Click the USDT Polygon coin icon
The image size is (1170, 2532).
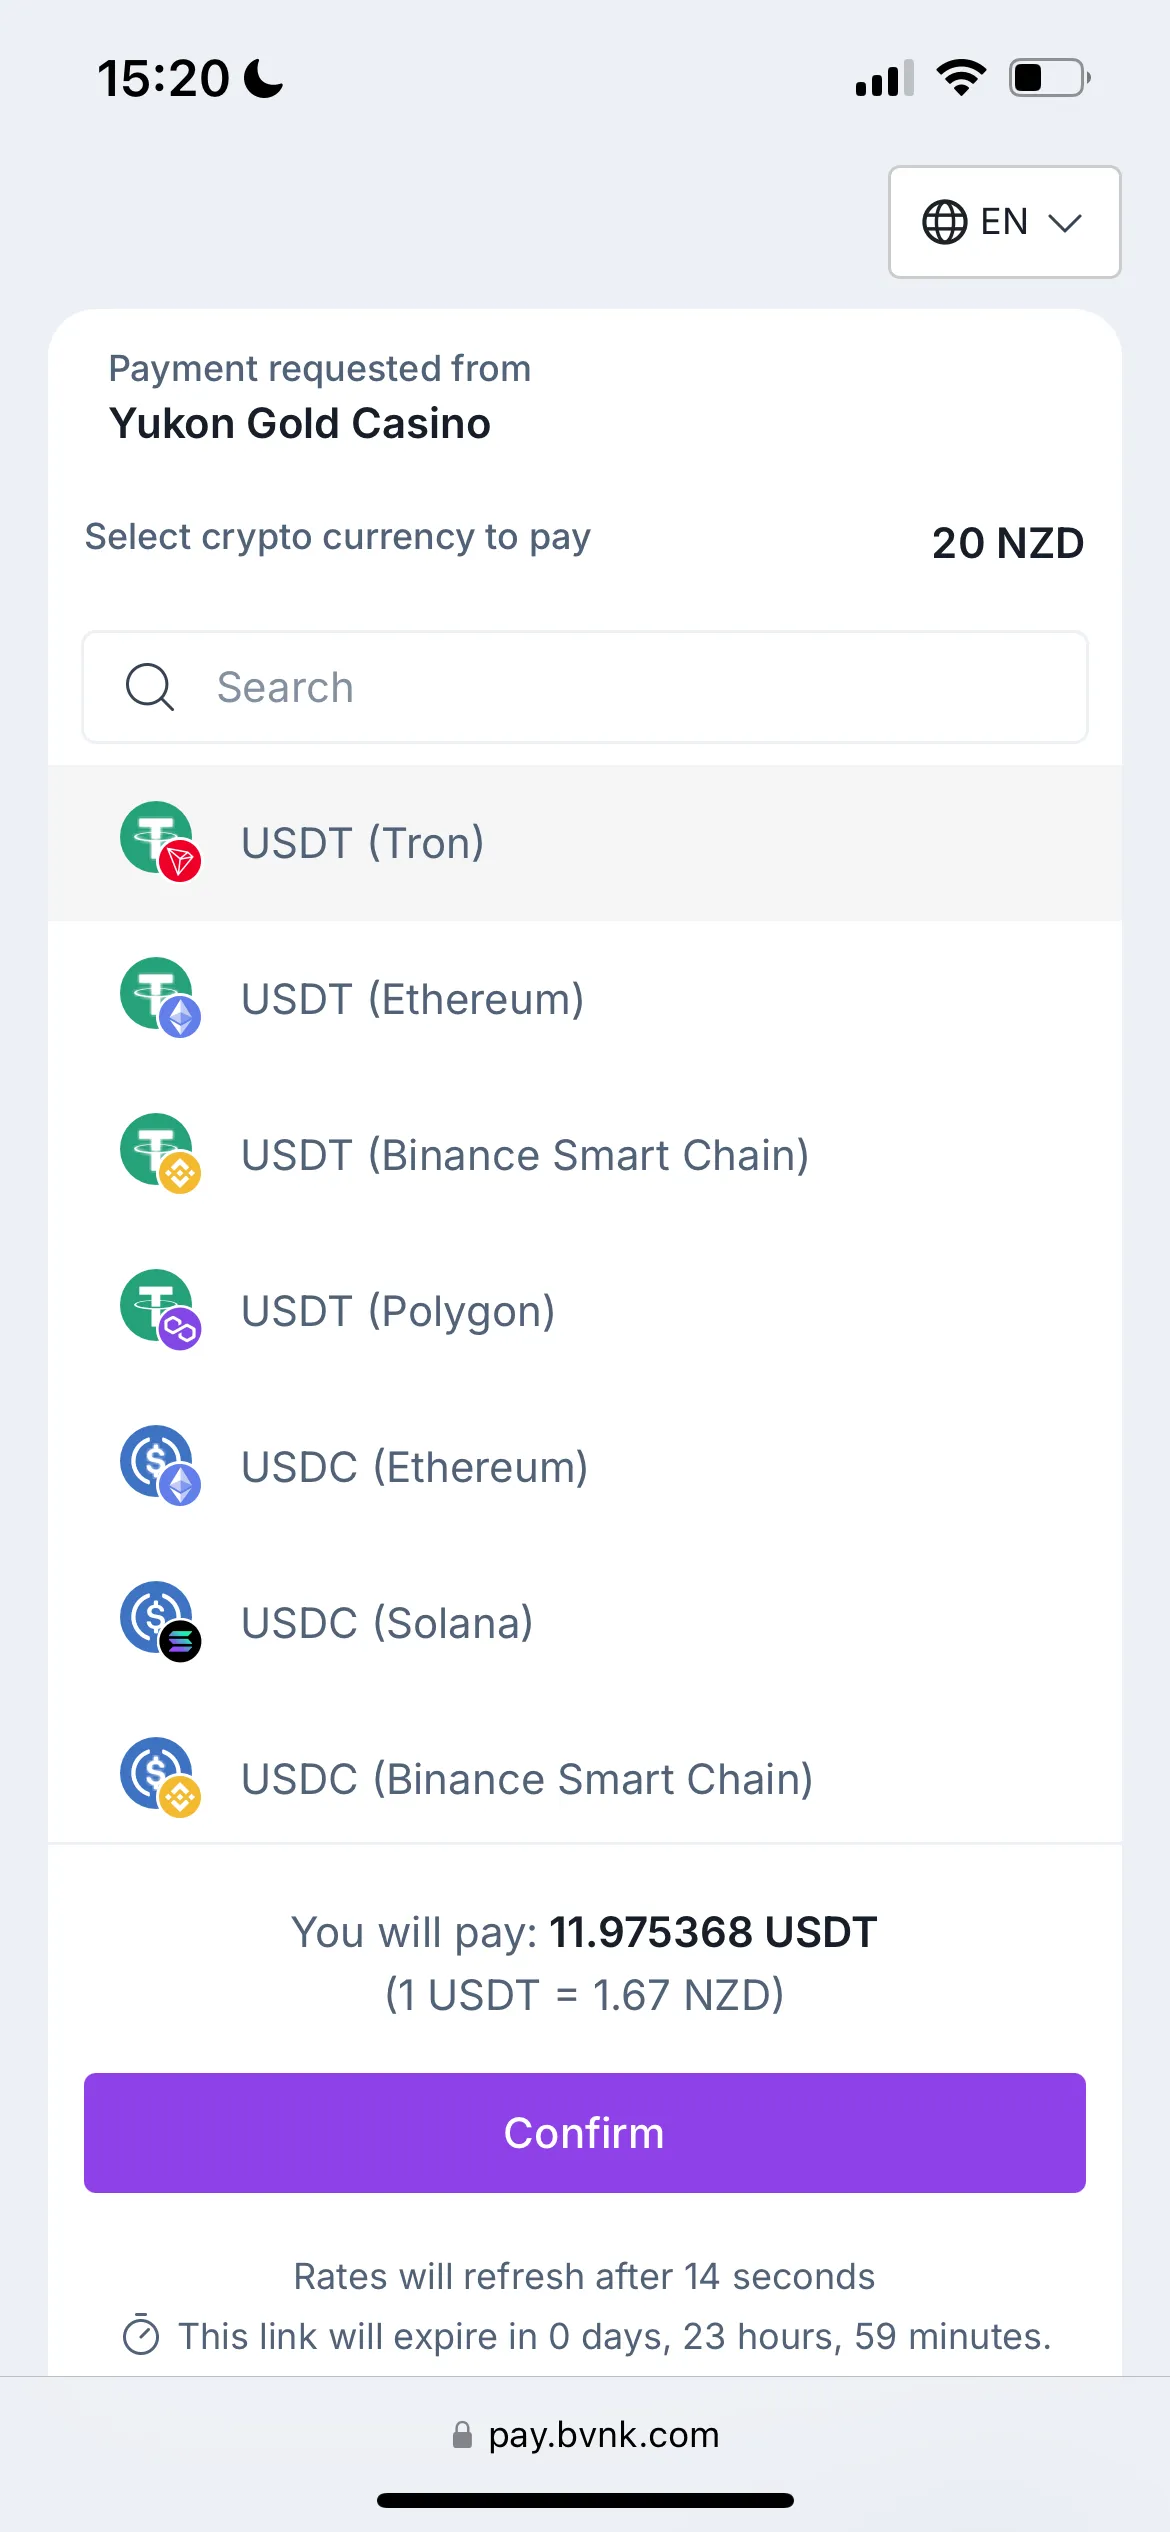[160, 1309]
